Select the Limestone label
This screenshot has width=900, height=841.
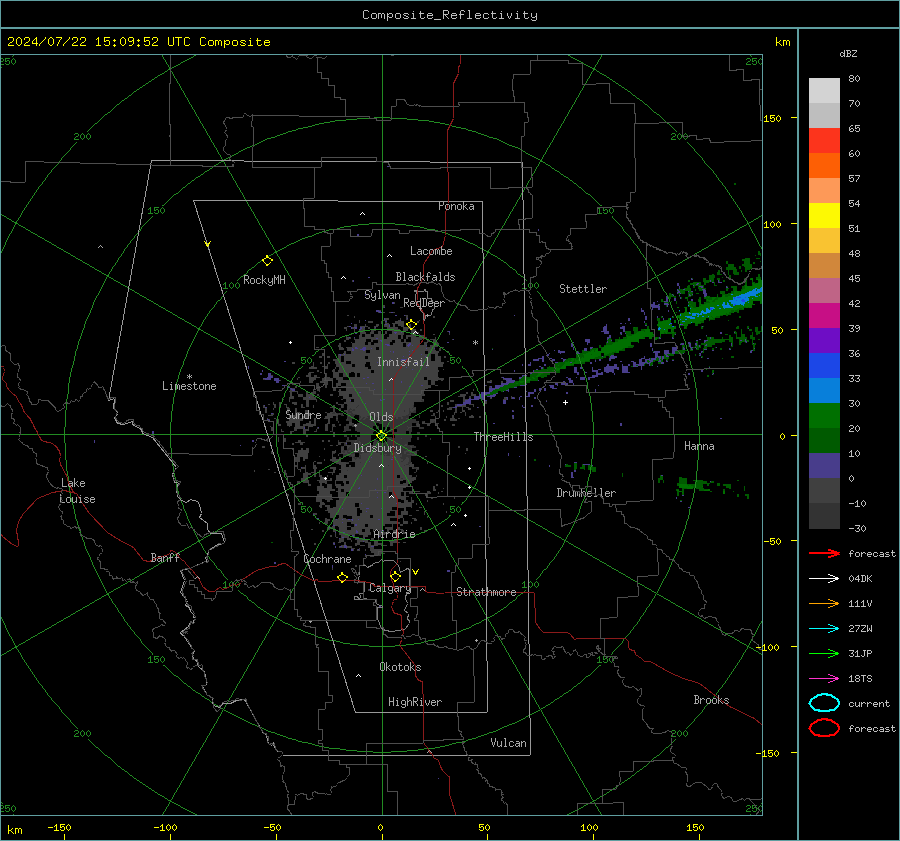[x=189, y=386]
